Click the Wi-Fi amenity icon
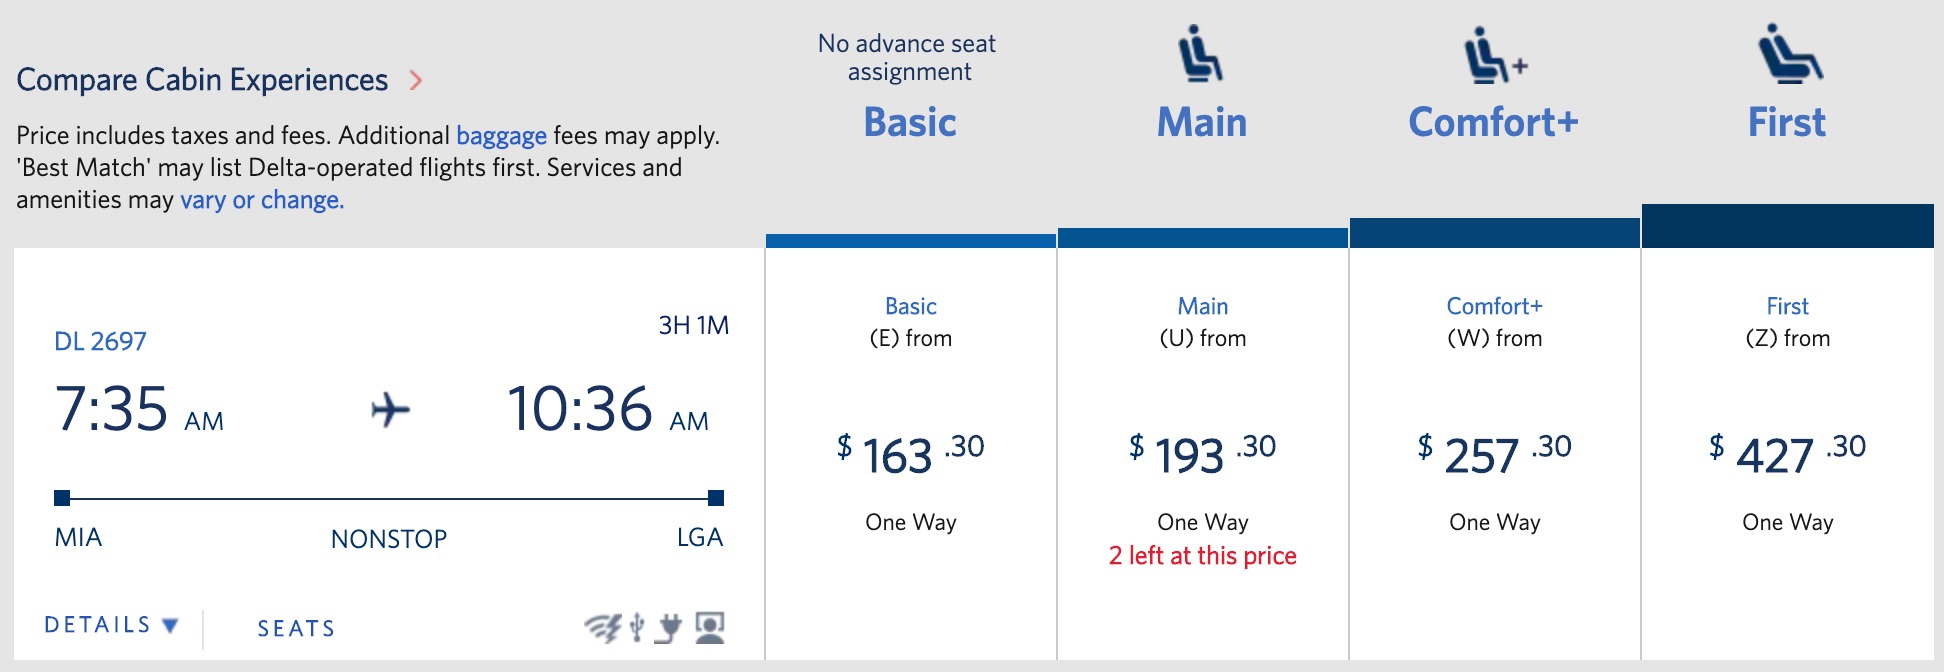The width and height of the screenshot is (1944, 672). point(602,628)
